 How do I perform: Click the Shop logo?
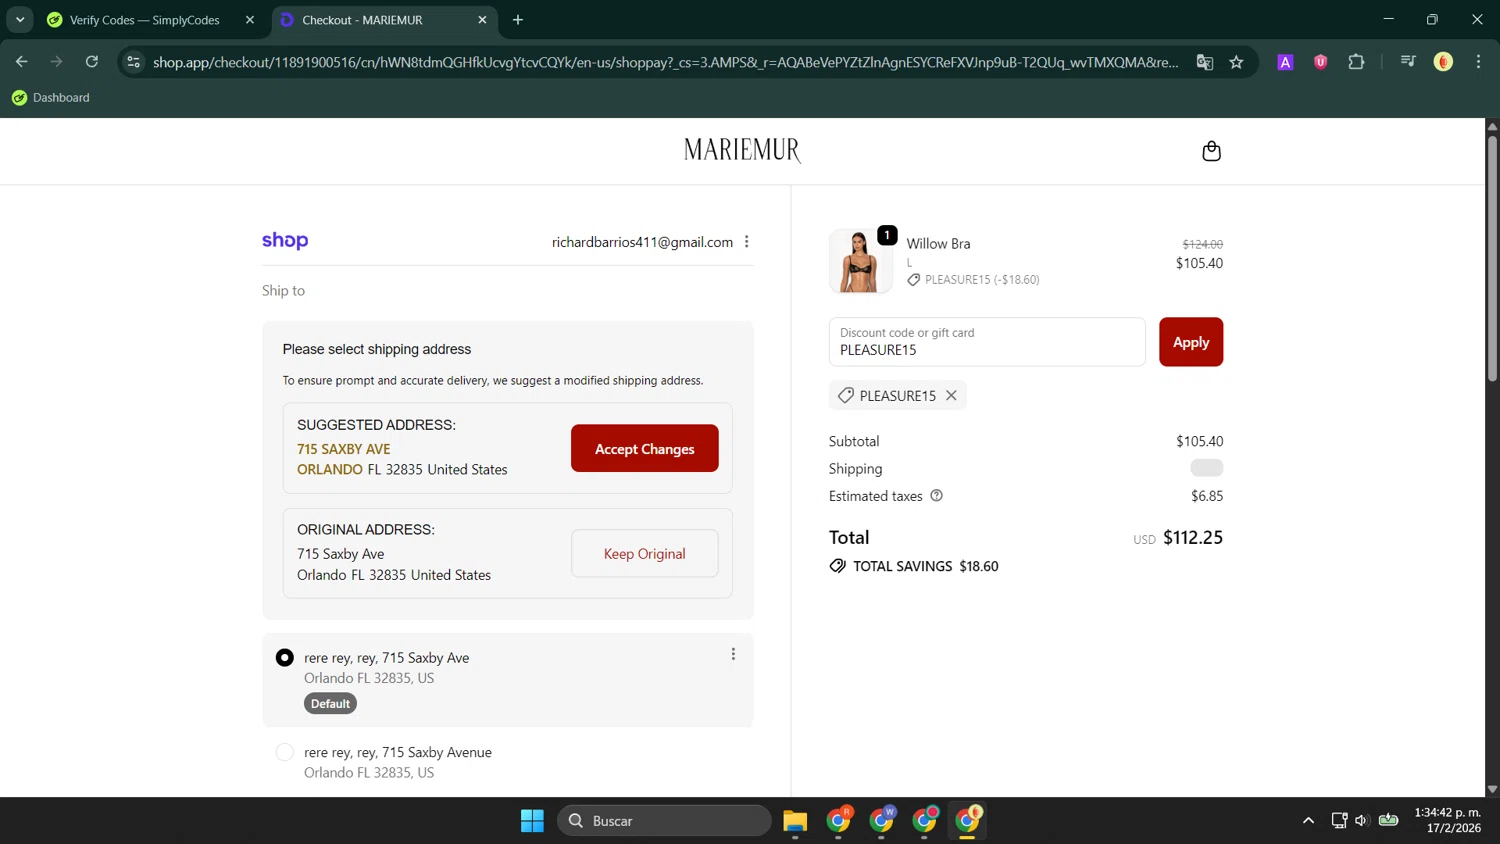click(285, 241)
